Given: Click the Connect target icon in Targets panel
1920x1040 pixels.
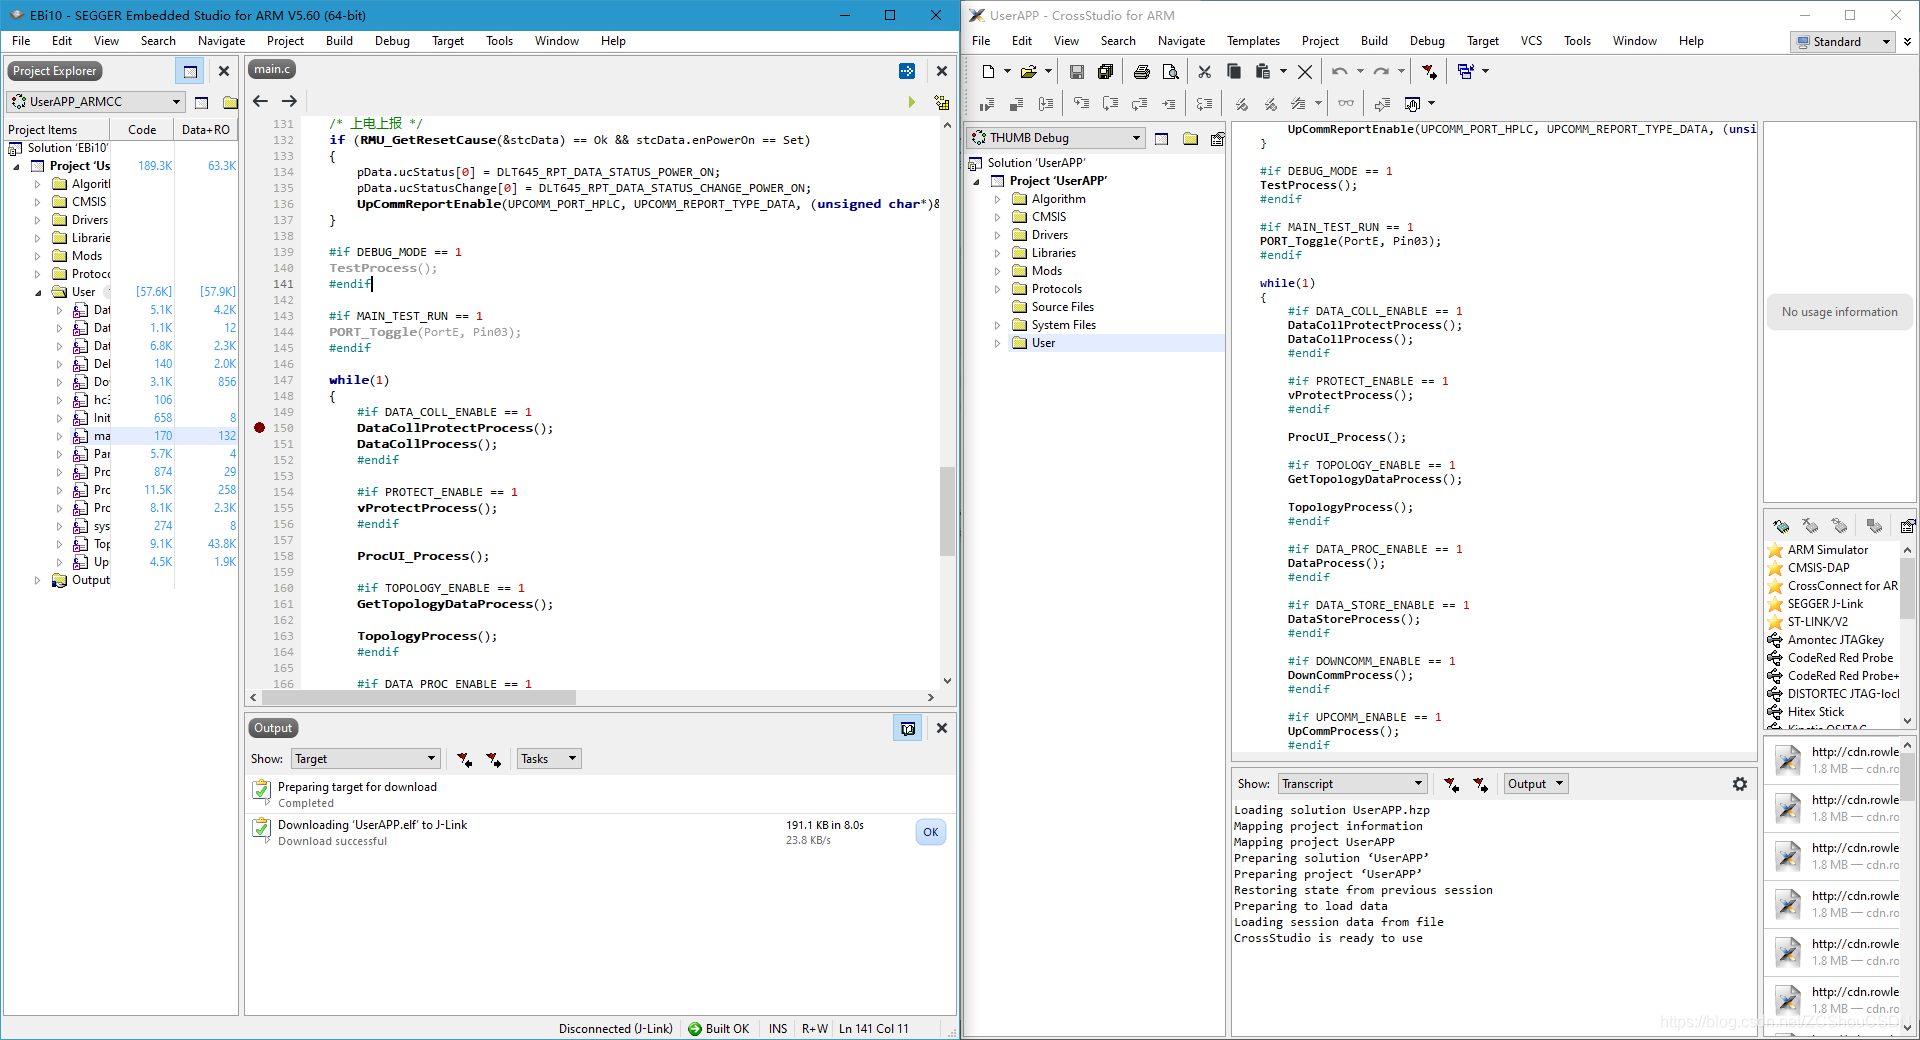Looking at the screenshot, I should click(x=1781, y=526).
